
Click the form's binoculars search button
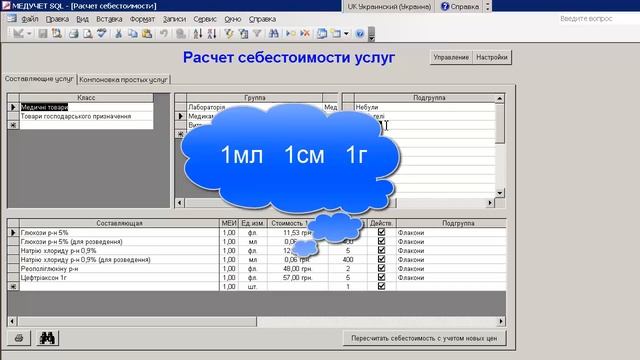click(47, 338)
